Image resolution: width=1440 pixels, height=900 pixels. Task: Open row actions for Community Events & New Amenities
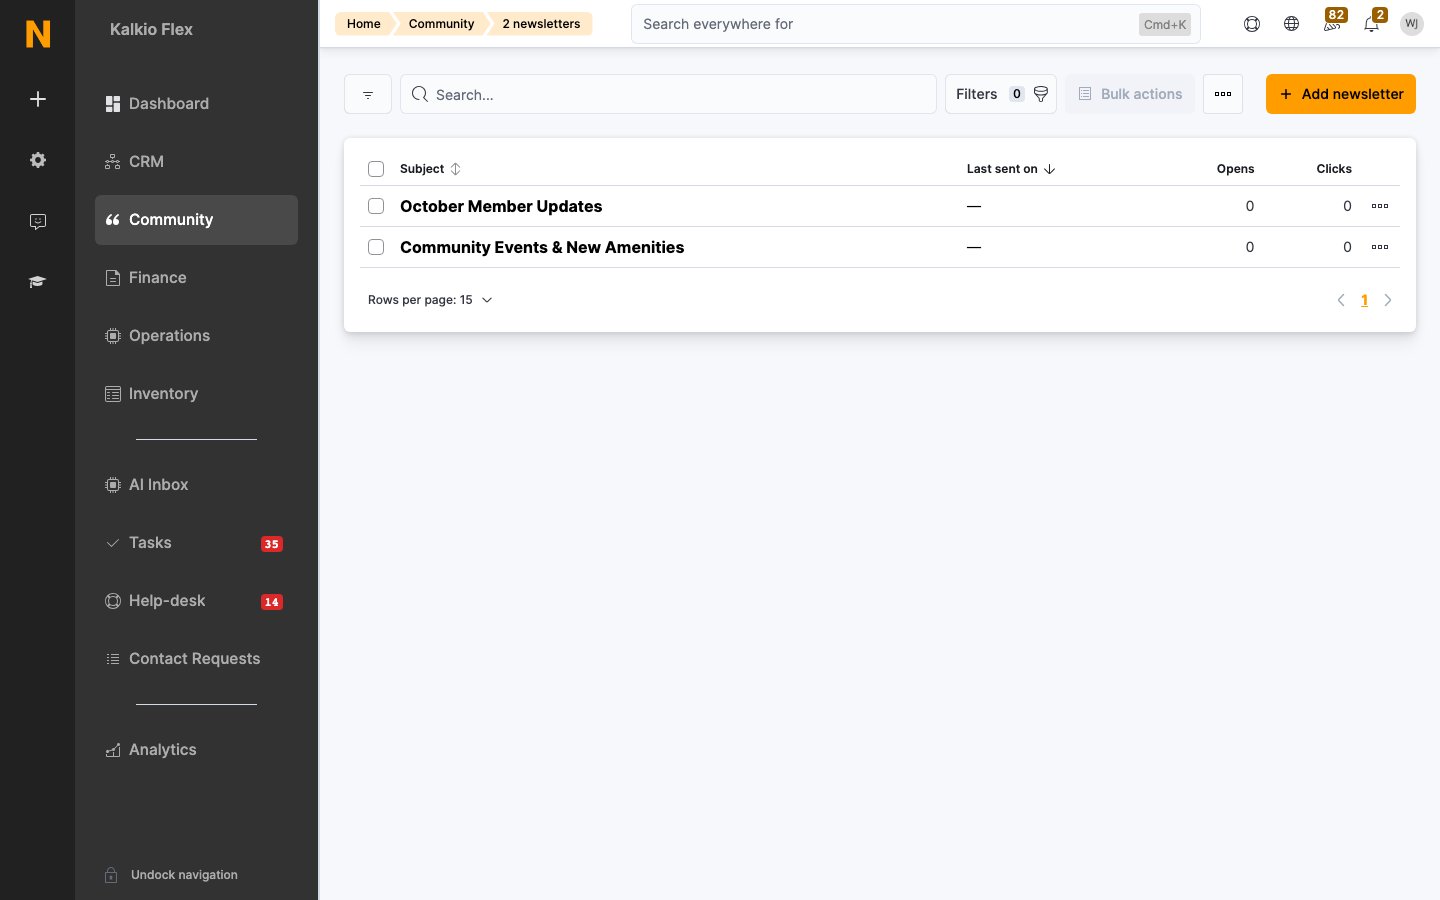pyautogui.click(x=1380, y=247)
